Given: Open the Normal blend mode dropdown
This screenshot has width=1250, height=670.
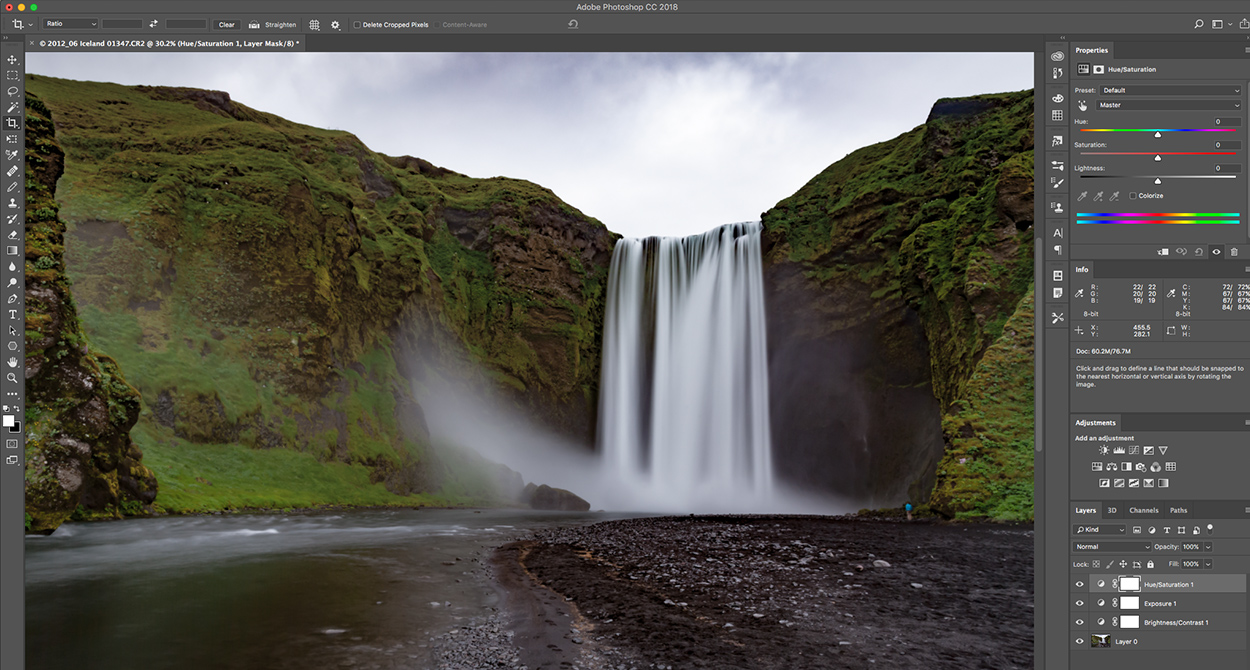Looking at the screenshot, I should 1113,547.
